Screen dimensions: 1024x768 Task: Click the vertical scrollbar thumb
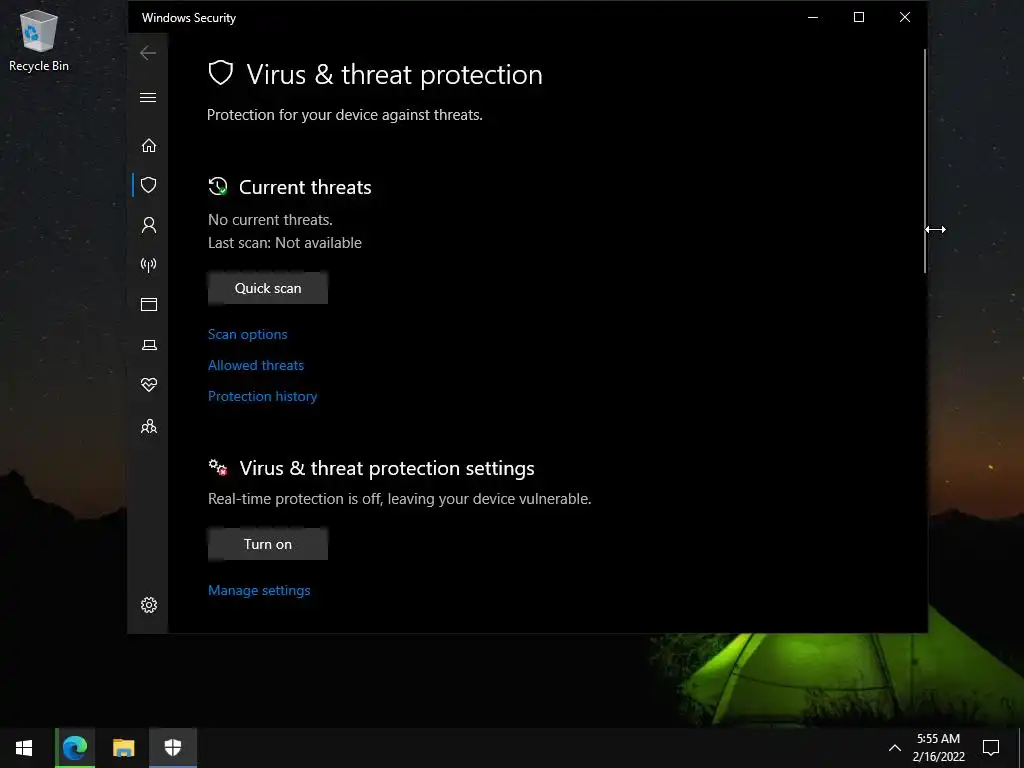click(x=924, y=160)
